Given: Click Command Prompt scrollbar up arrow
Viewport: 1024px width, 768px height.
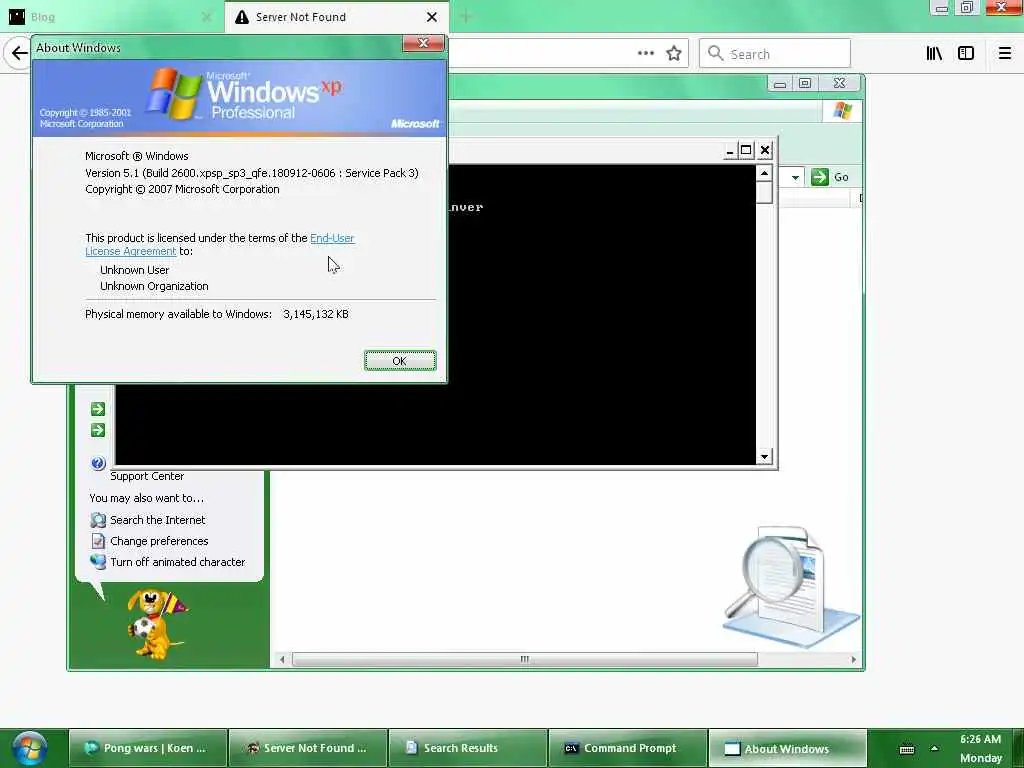Looking at the screenshot, I should click(764, 173).
